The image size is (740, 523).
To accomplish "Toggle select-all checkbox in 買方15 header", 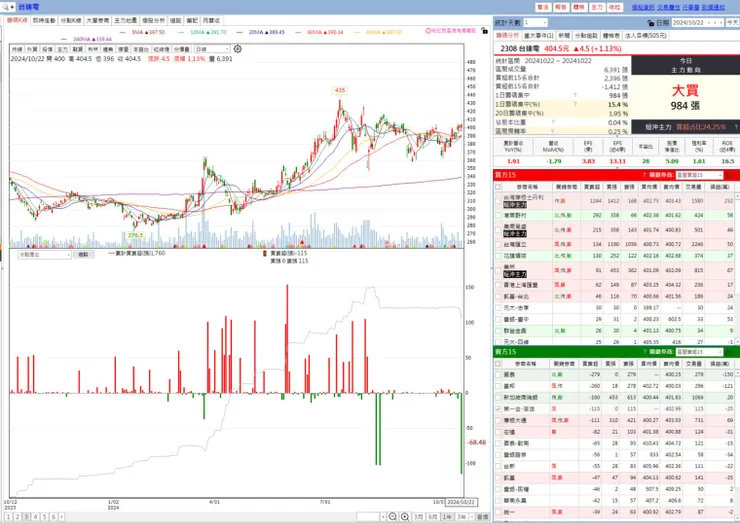I will tap(498, 187).
